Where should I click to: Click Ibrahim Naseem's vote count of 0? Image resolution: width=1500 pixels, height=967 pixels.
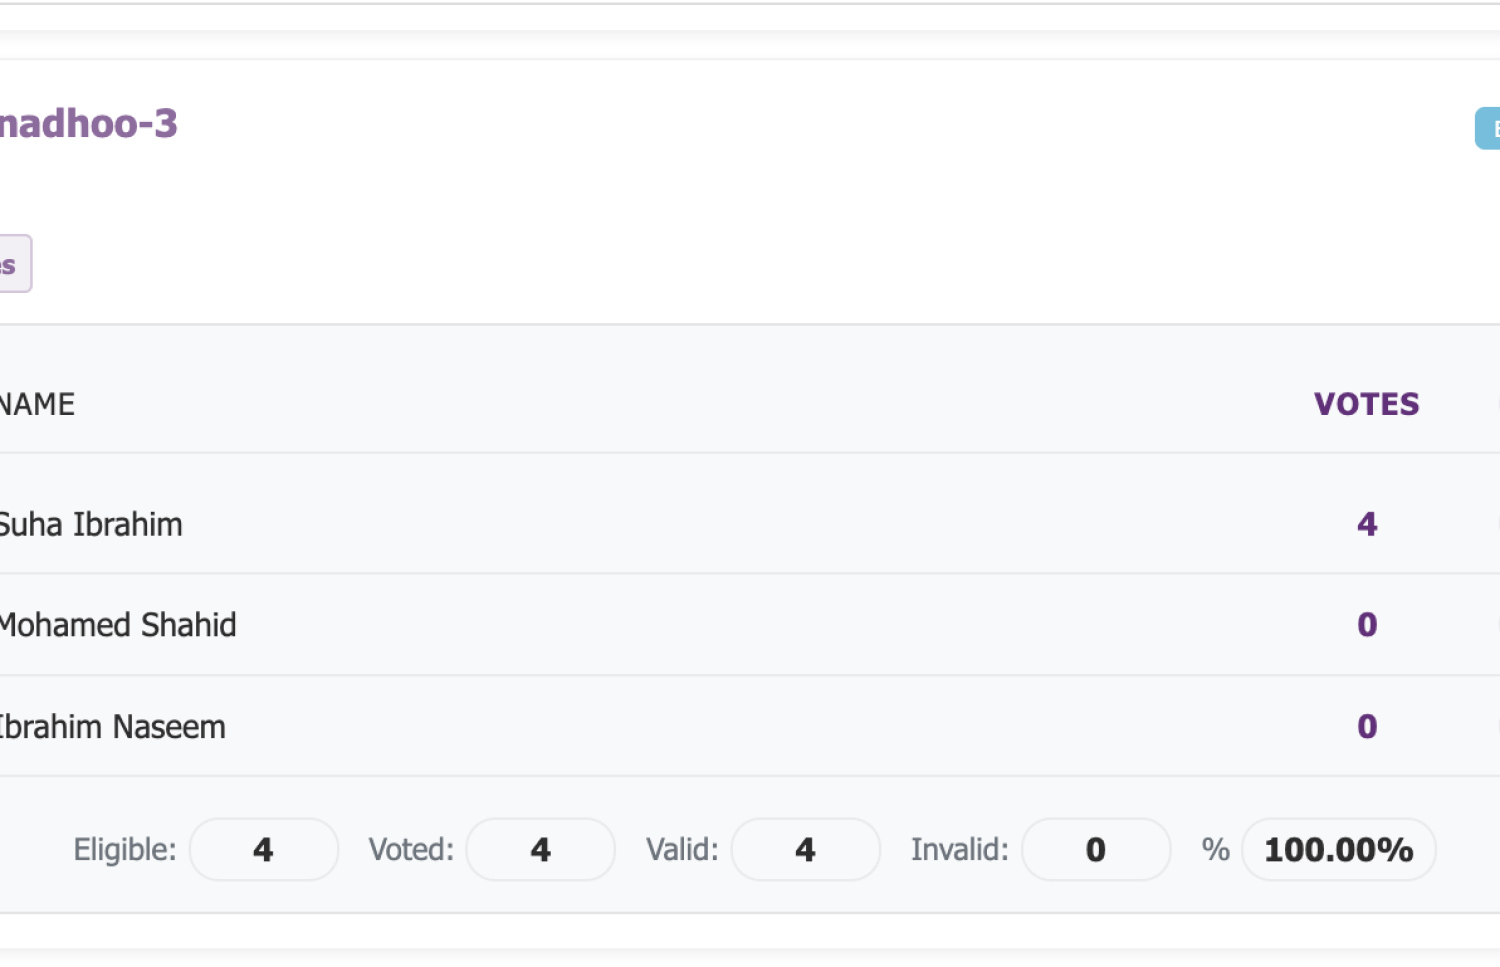1367,727
